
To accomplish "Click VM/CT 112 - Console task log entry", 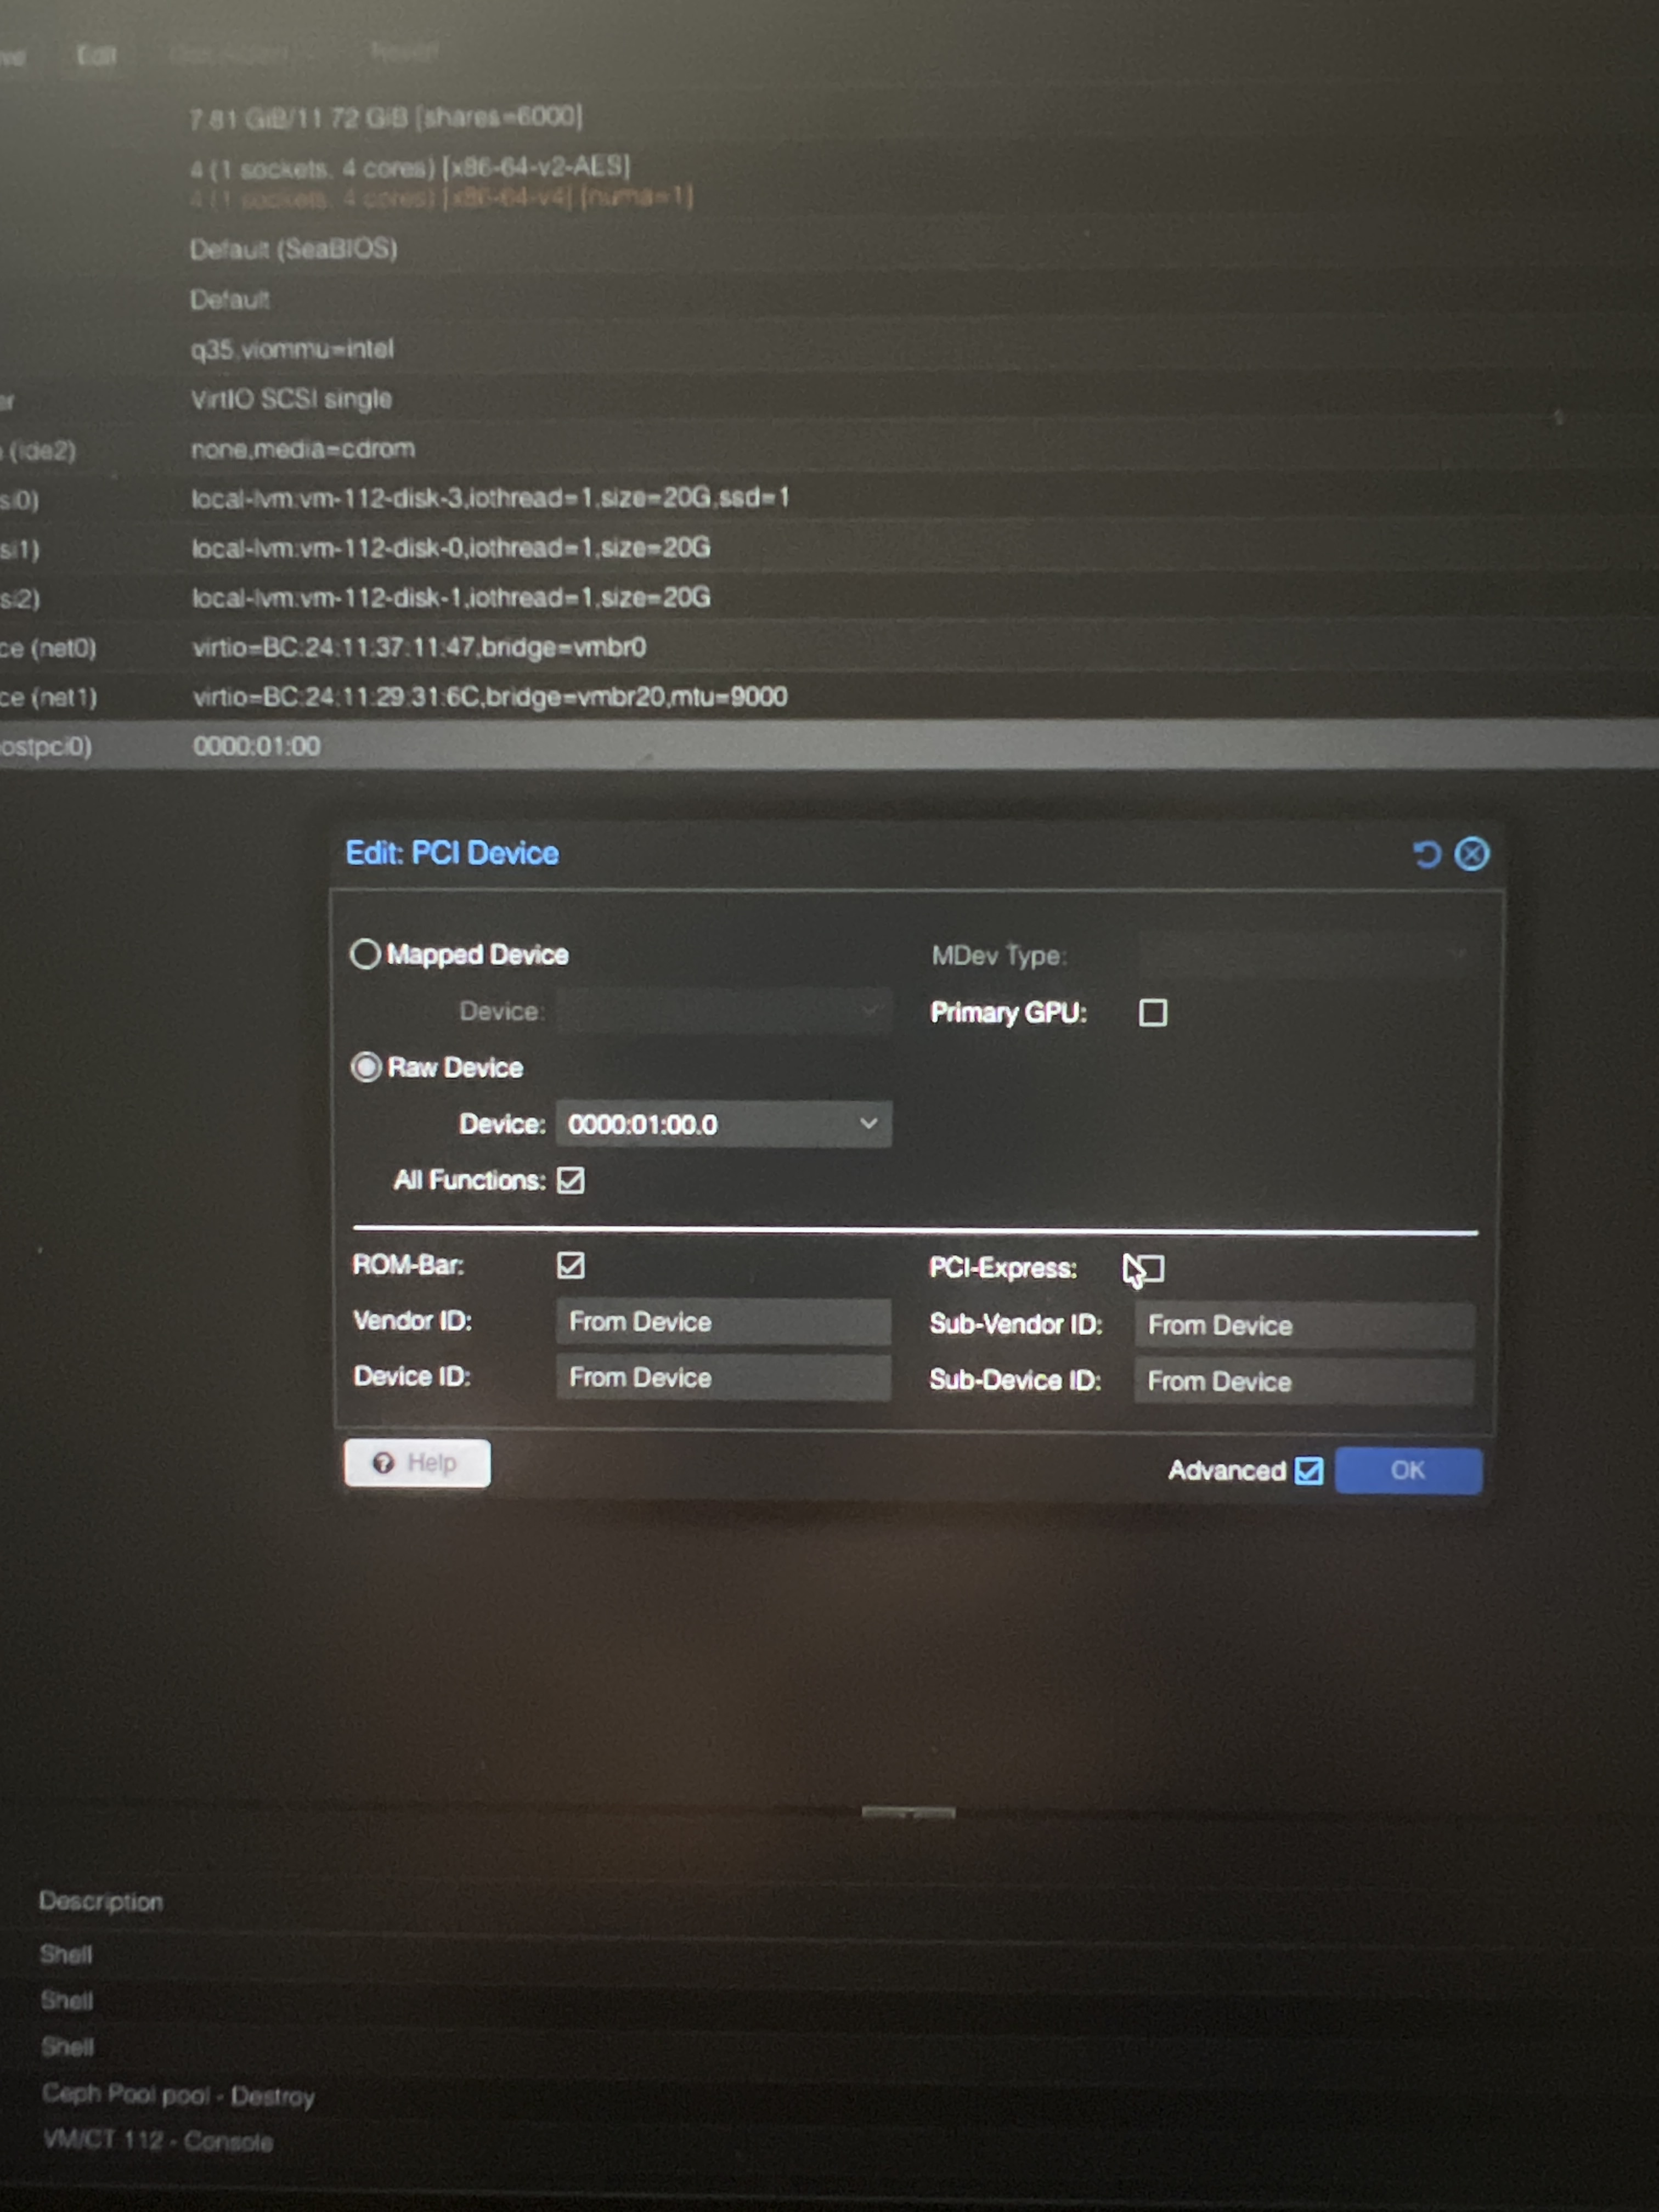I will tap(158, 2141).
